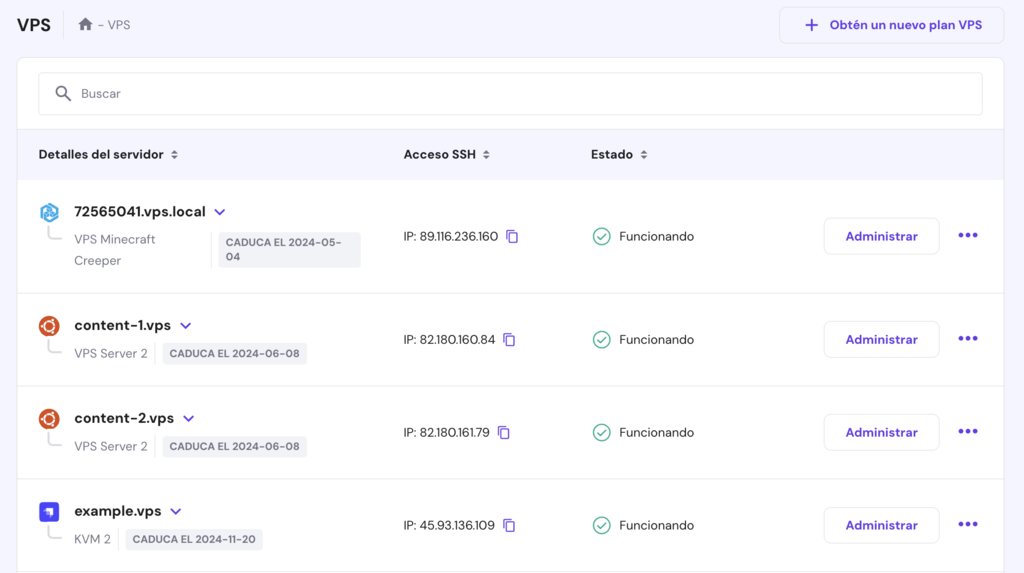
Task: Sort by Acceso SSH column
Action: [x=486, y=155]
